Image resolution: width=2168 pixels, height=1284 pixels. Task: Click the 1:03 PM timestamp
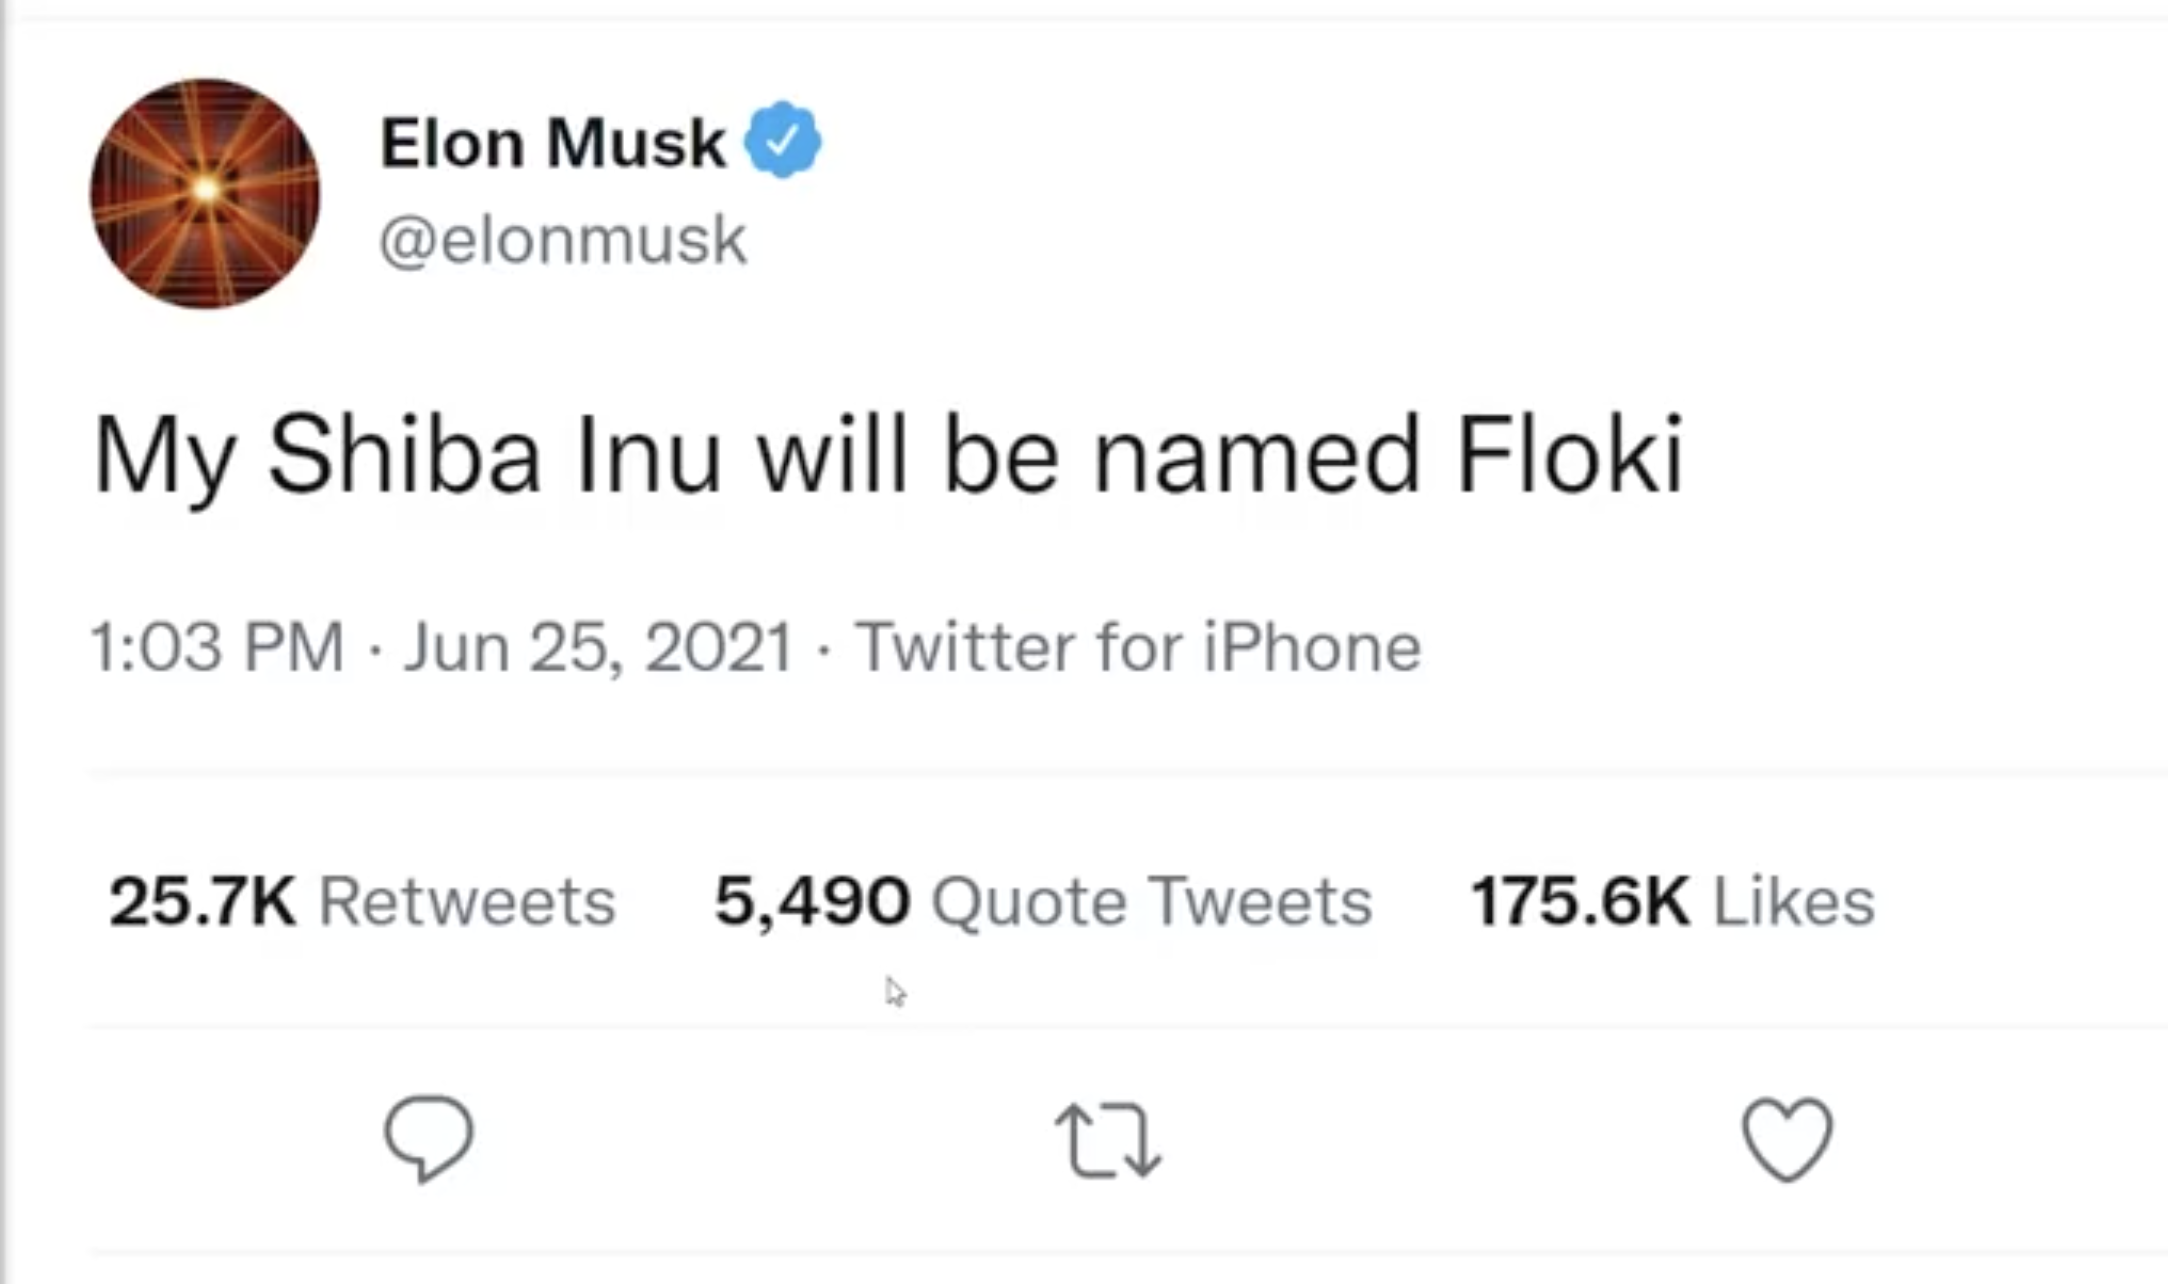click(217, 647)
